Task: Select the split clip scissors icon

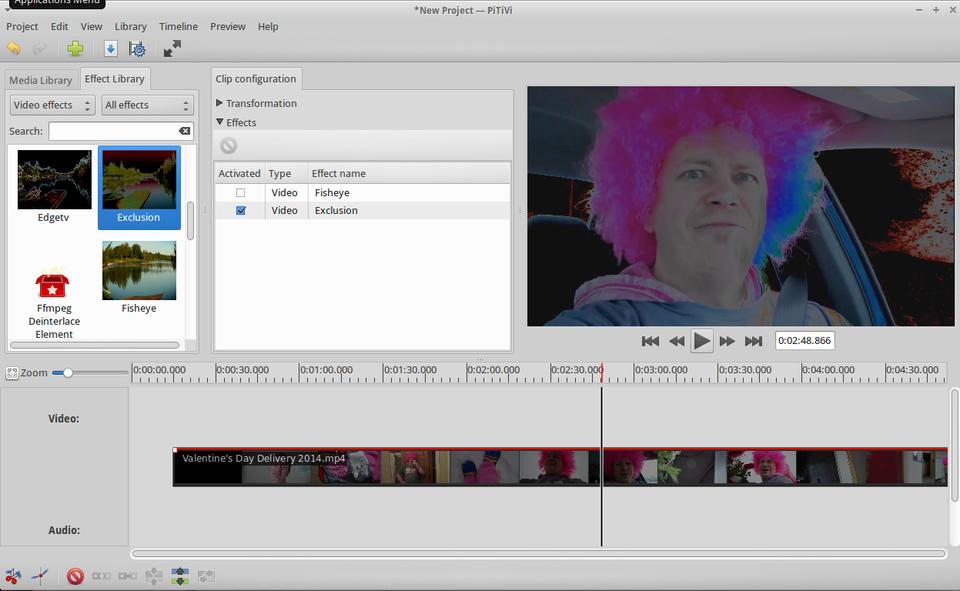Action: 13,576
